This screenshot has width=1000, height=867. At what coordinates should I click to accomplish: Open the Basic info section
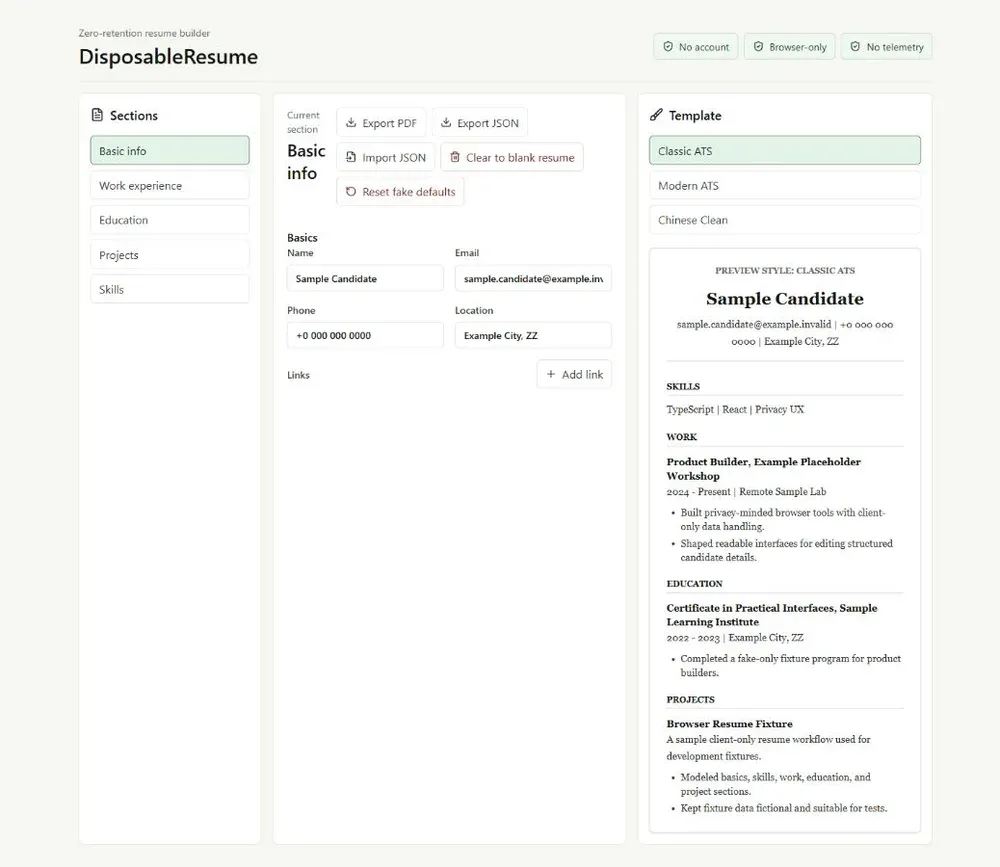[x=170, y=151]
